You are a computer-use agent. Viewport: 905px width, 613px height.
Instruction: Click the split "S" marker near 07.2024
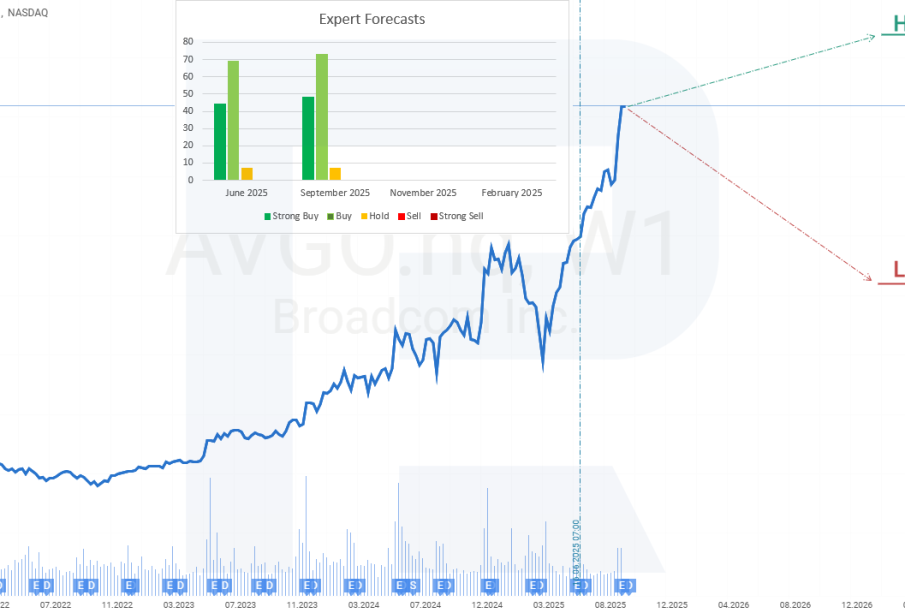pos(413,584)
